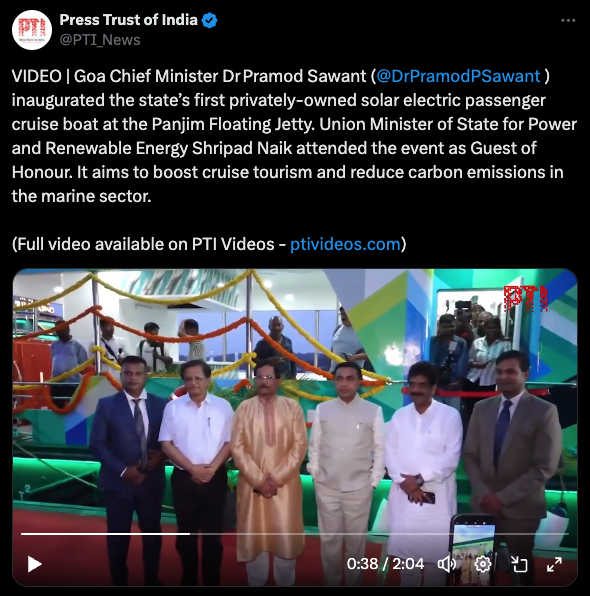
Task: Mute the video using the speaker icon
Action: [x=447, y=564]
